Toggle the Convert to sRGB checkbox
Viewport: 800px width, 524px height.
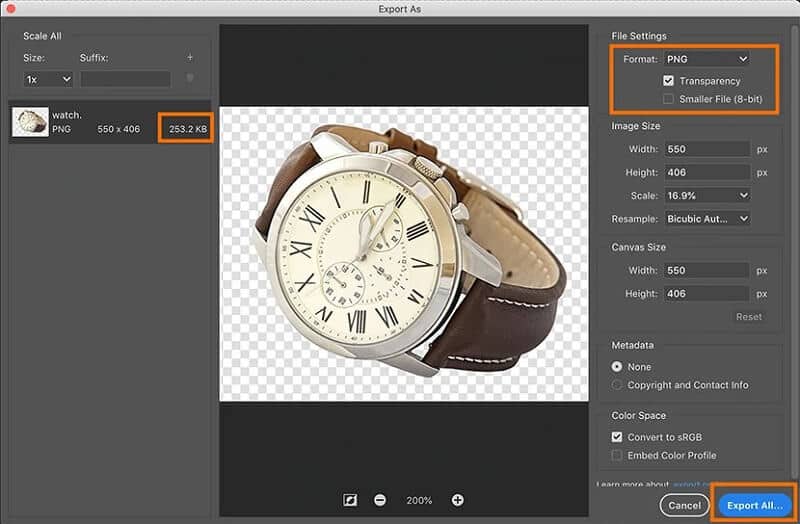click(x=617, y=437)
